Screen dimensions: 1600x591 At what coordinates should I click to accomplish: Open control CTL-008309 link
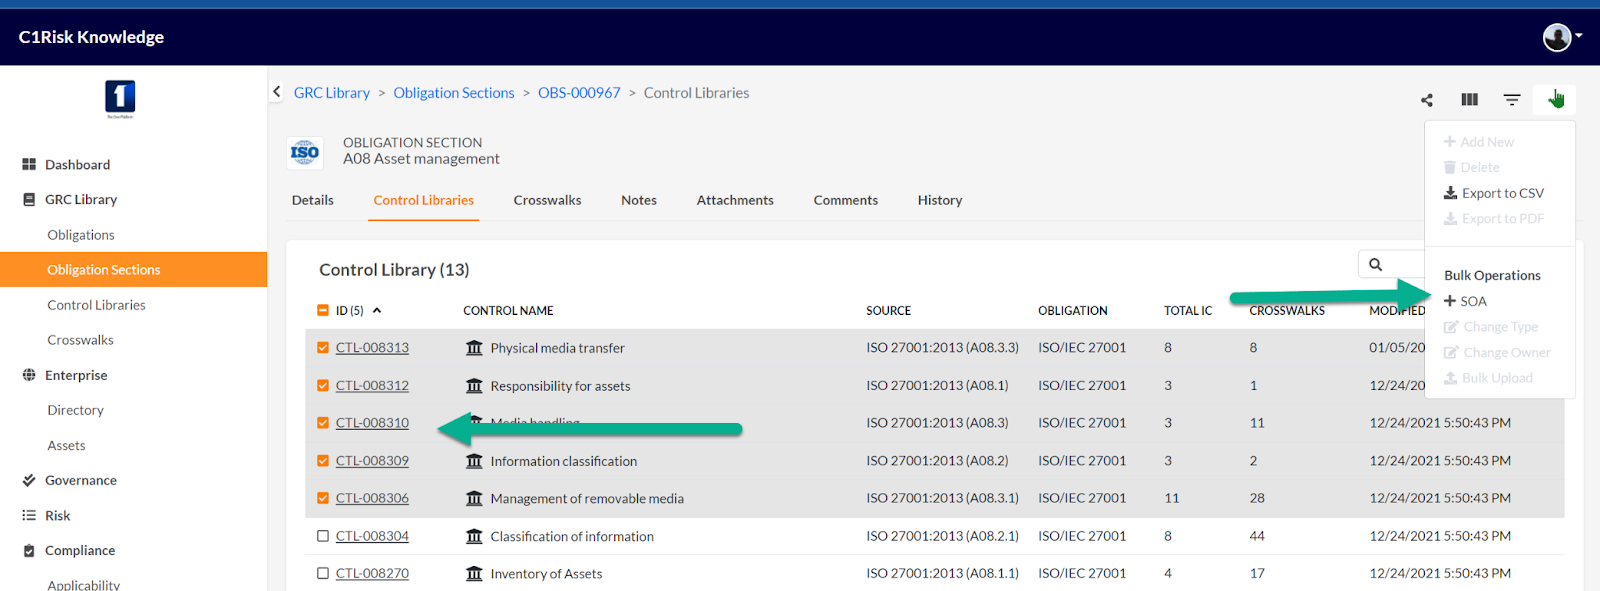(372, 461)
